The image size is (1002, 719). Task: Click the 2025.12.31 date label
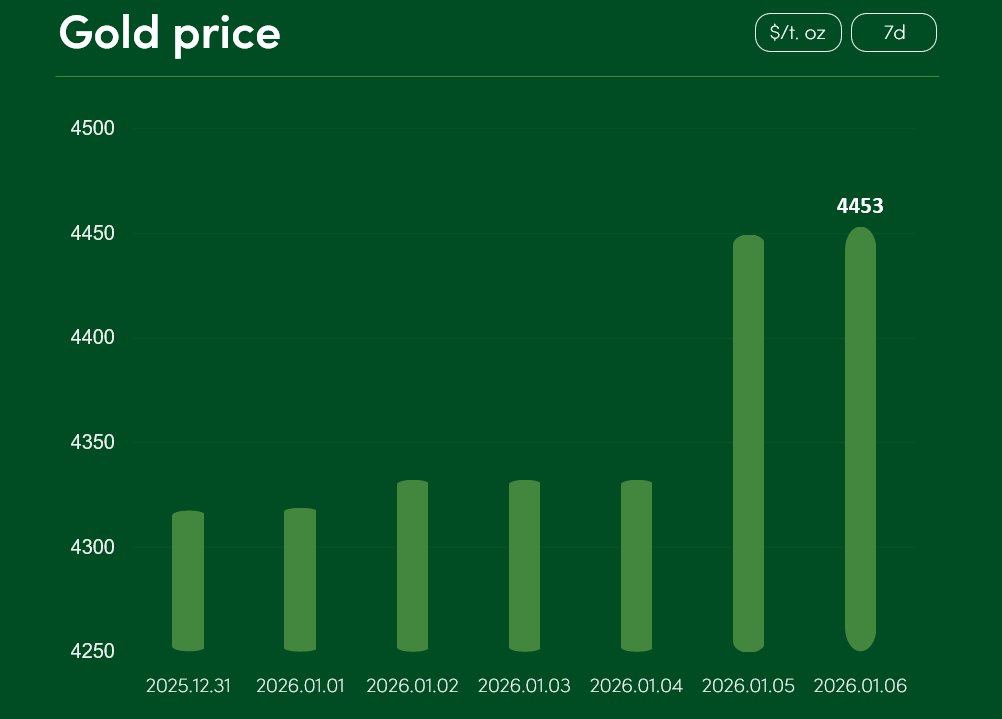pos(188,686)
